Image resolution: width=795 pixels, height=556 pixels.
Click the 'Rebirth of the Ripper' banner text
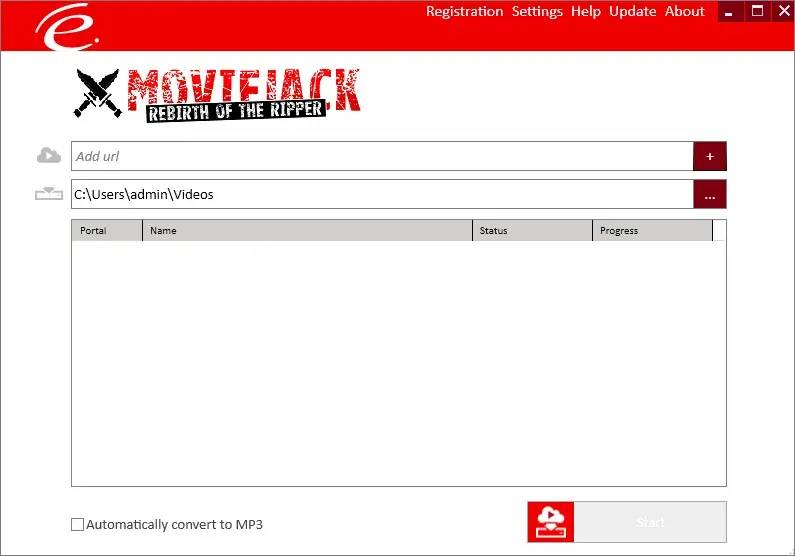point(235,110)
